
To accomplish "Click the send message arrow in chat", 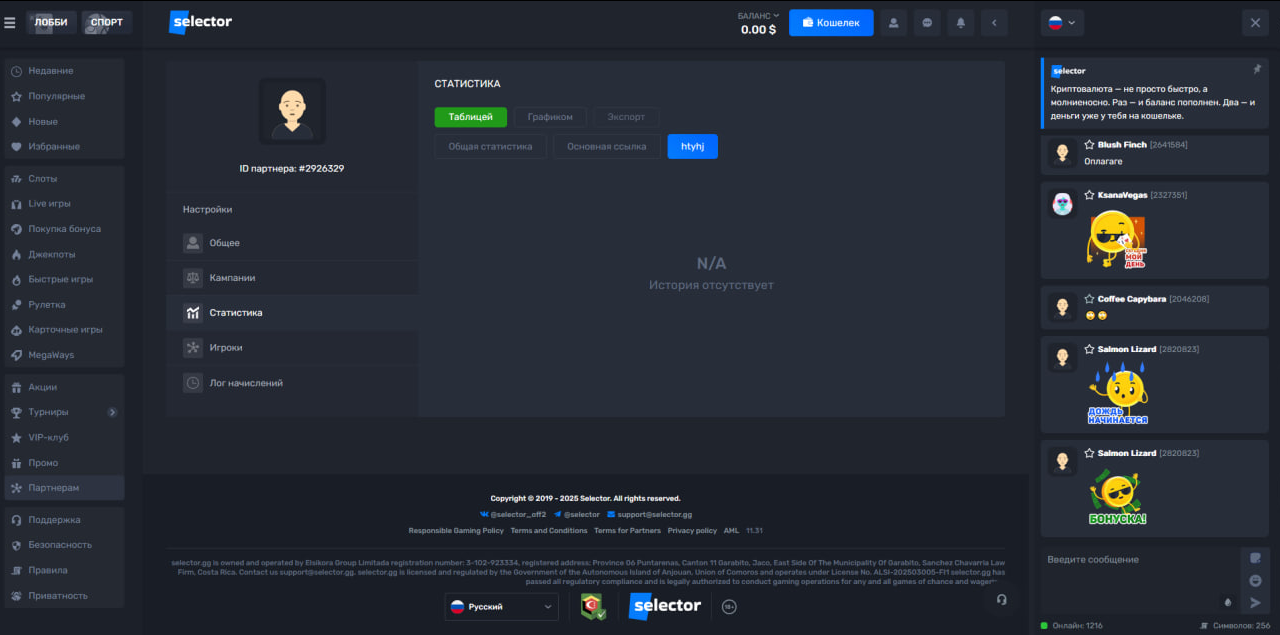I will point(1254,602).
